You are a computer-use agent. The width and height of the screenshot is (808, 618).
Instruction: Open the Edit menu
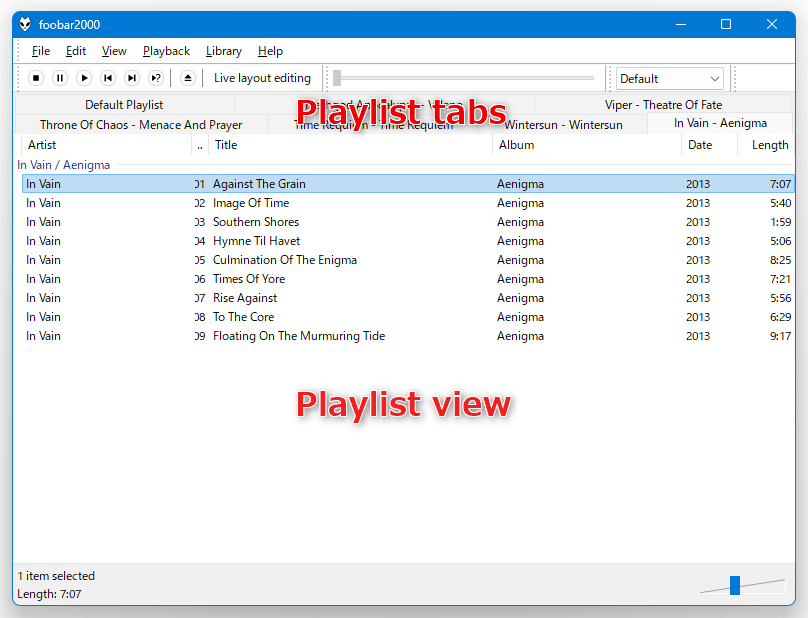(76, 51)
